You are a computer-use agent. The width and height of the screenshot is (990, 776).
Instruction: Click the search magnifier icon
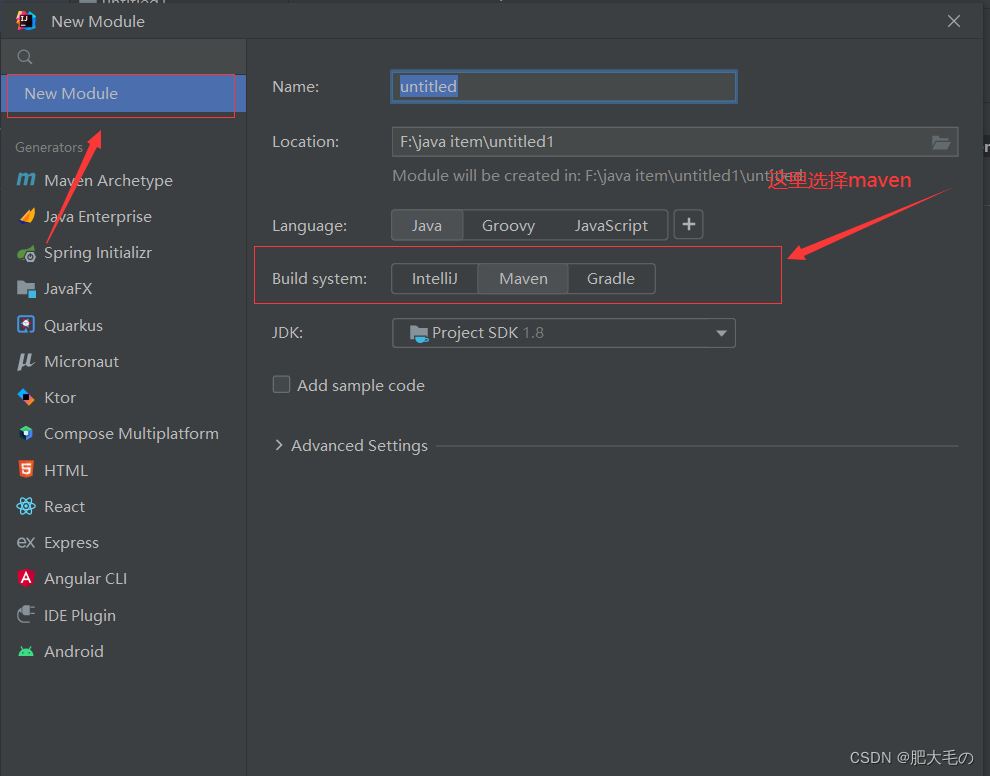point(25,57)
